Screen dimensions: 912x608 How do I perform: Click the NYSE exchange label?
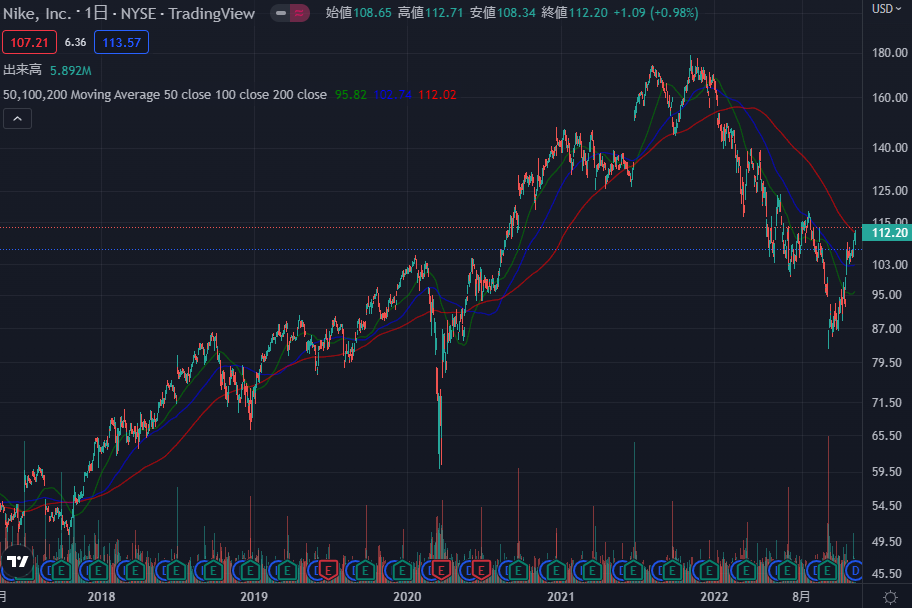[139, 13]
